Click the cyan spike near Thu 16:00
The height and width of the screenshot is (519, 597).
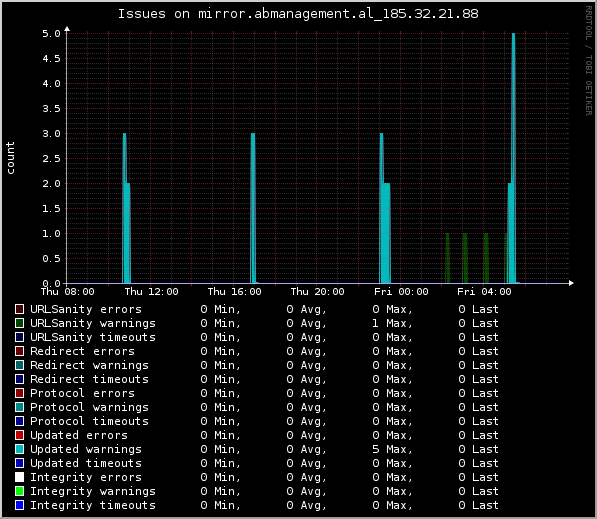tap(253, 208)
